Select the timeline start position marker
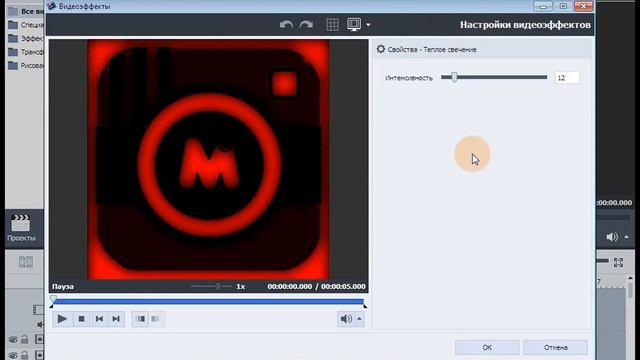This screenshot has height=360, width=640. pos(53,300)
